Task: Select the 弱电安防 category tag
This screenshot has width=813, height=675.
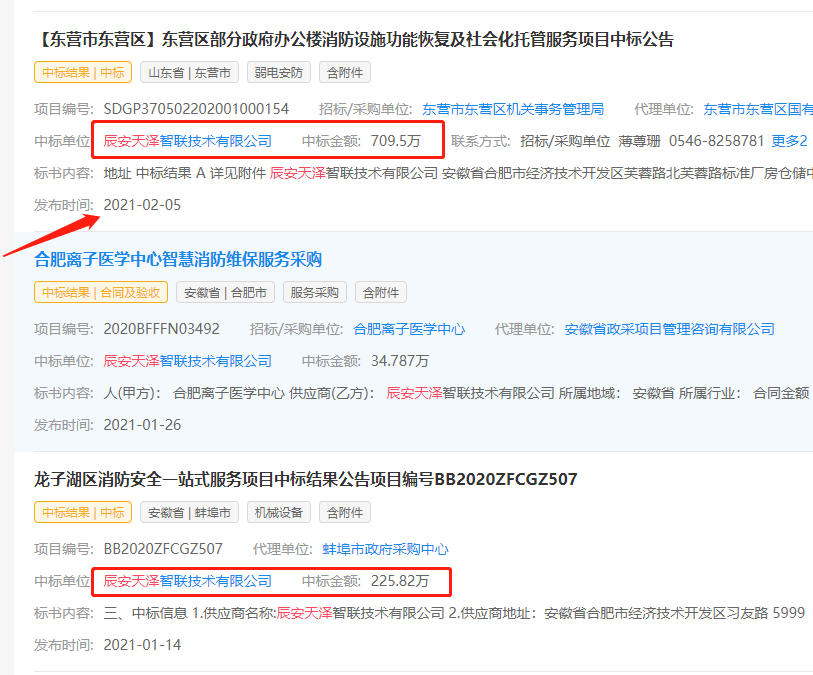Action: coord(278,73)
